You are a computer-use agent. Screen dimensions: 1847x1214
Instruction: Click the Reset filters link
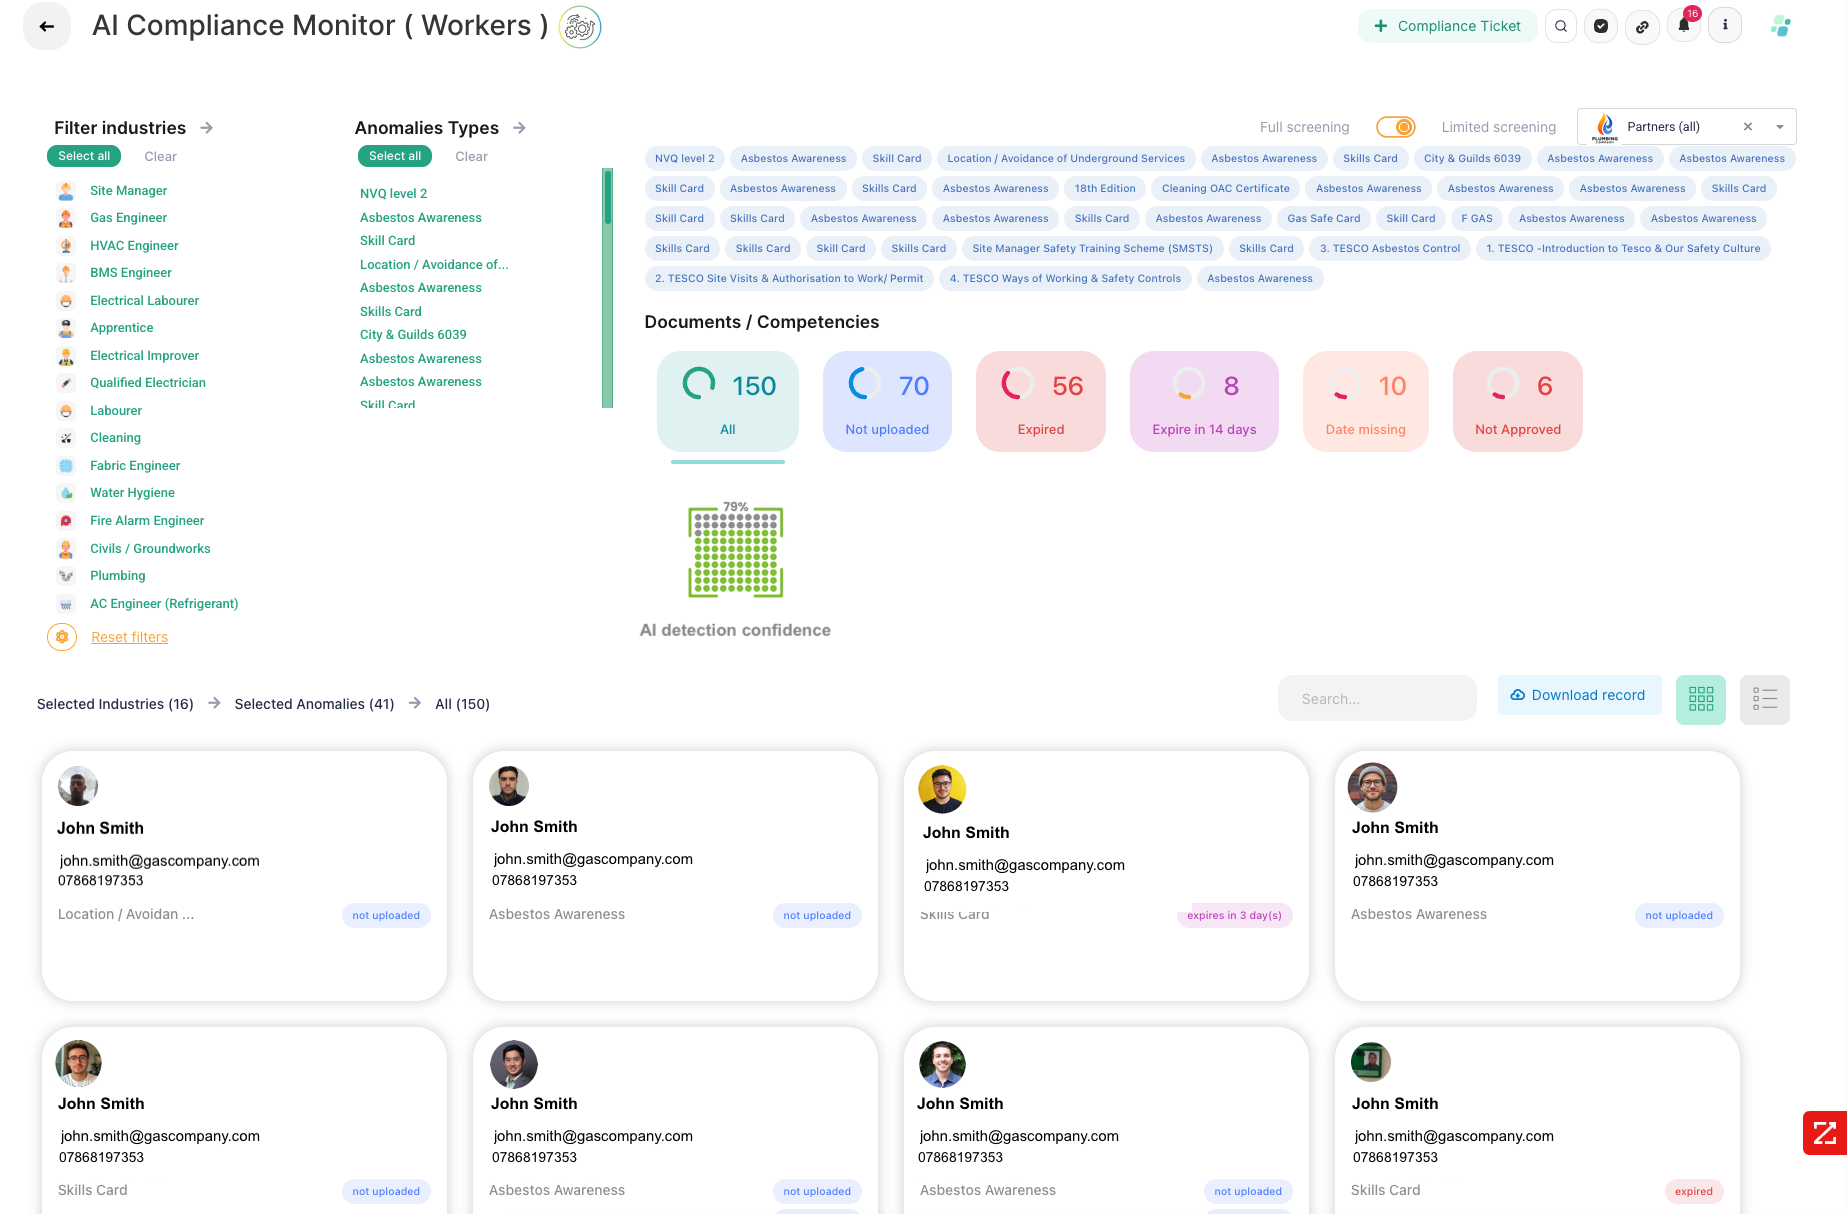(129, 637)
